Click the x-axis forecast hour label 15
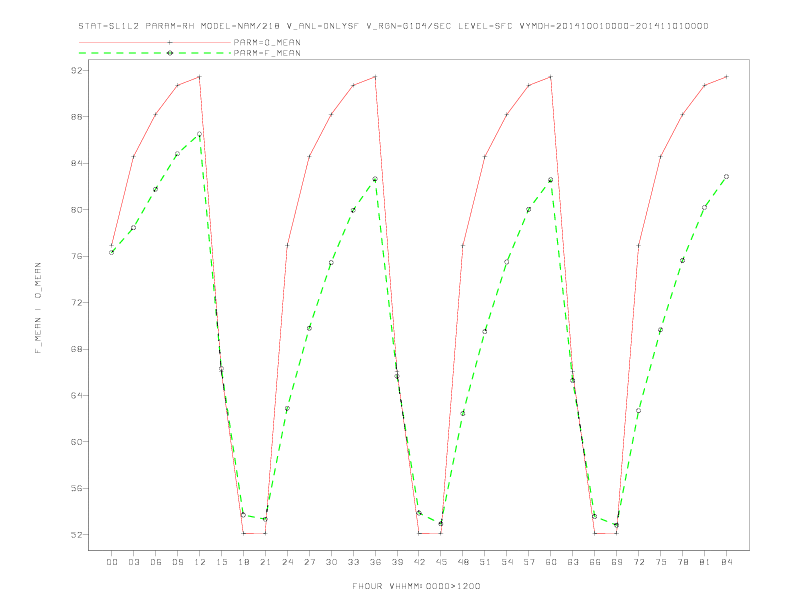792x612 pixels. click(x=221, y=562)
